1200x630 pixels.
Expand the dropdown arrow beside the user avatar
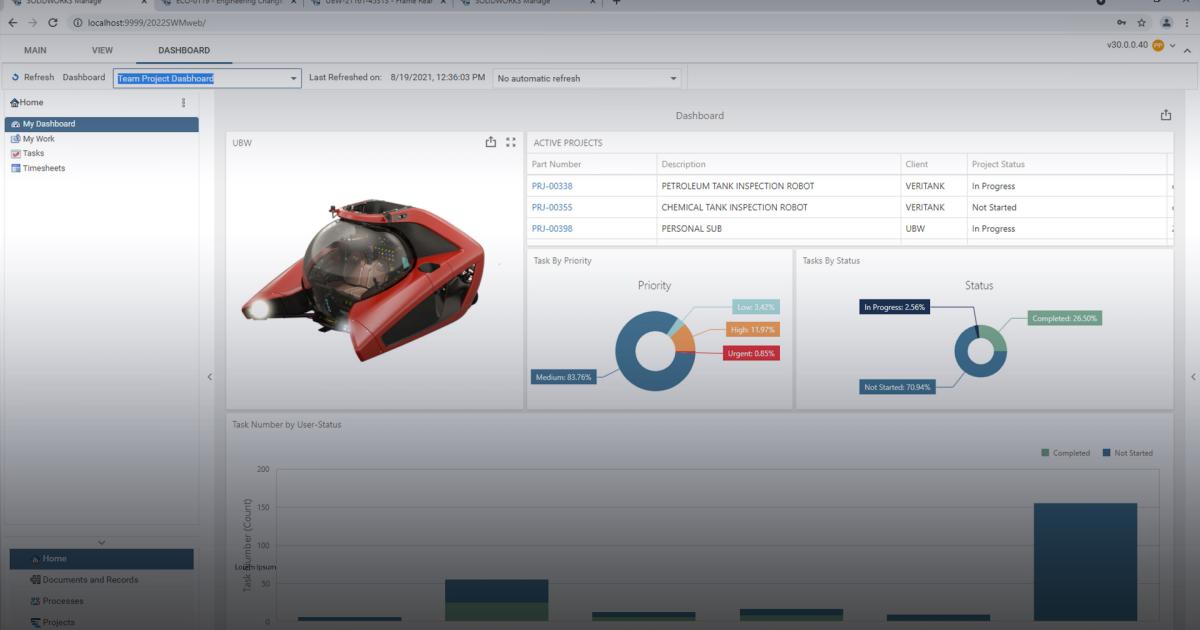pos(1173,45)
